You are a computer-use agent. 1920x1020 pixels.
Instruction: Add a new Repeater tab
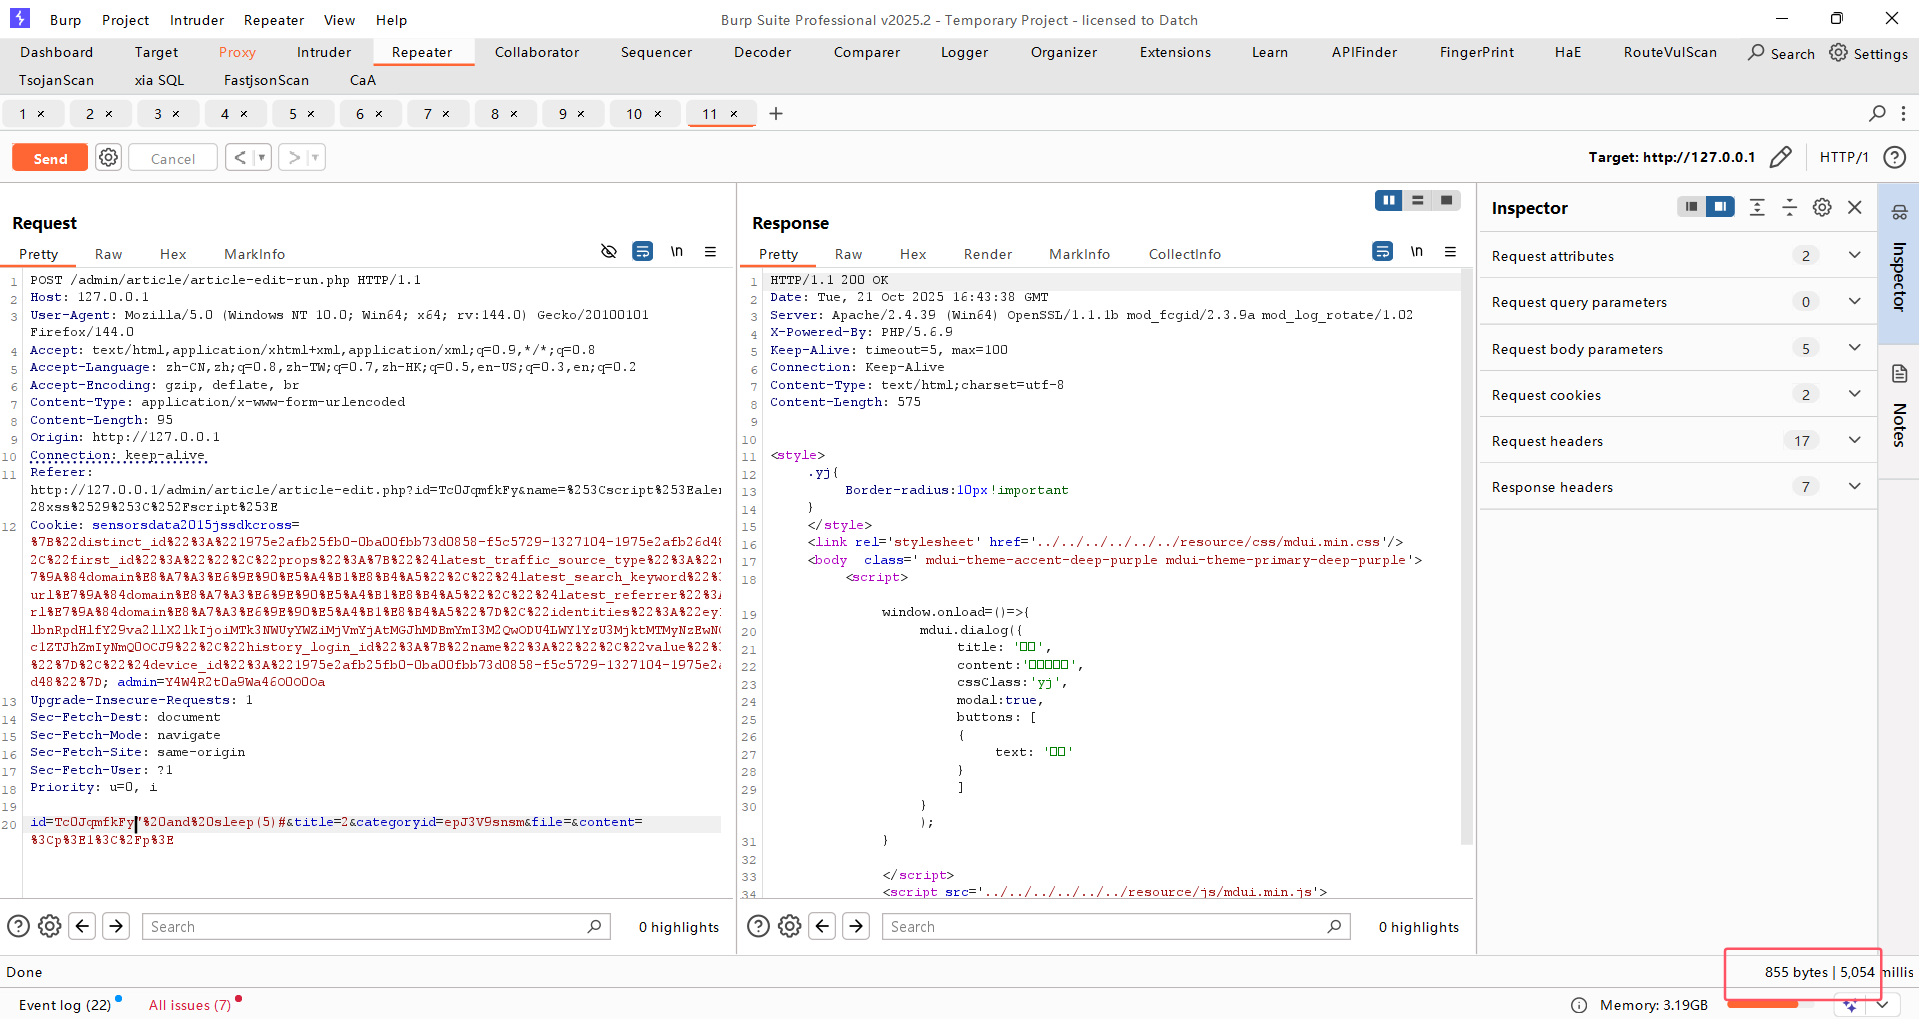click(776, 114)
